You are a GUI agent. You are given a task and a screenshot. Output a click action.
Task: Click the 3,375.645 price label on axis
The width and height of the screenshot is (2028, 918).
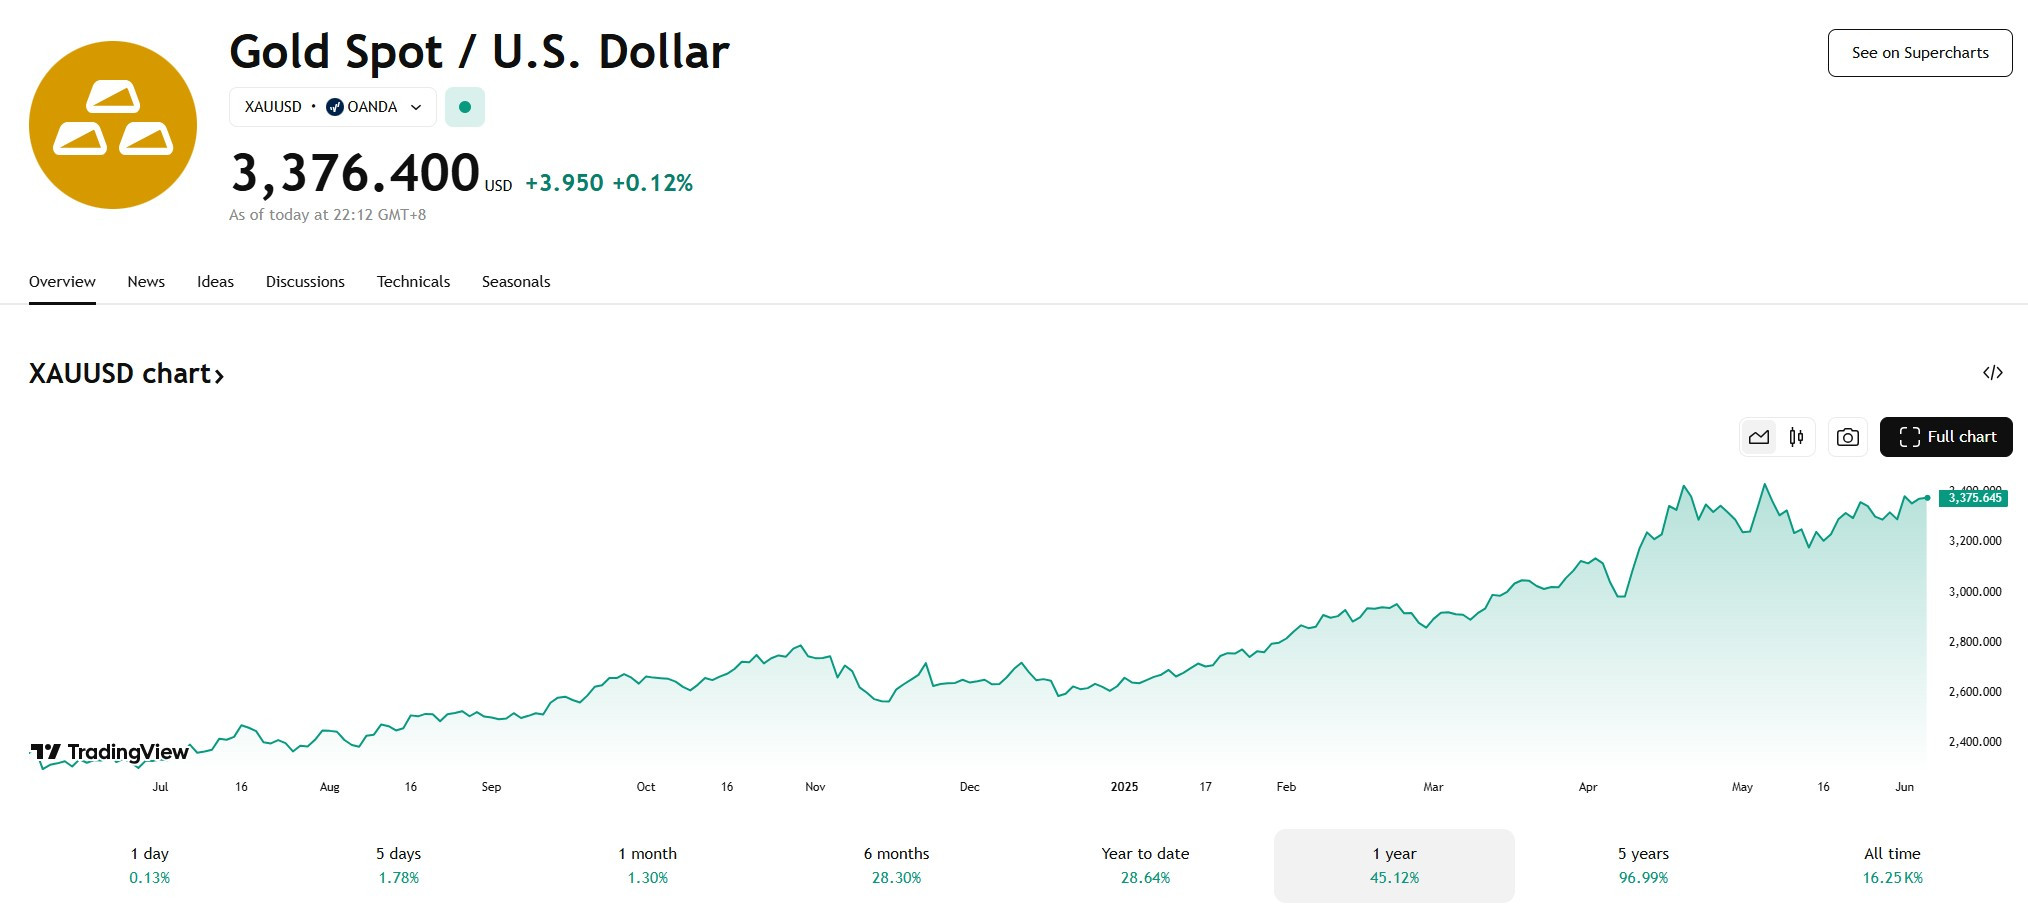[1974, 498]
